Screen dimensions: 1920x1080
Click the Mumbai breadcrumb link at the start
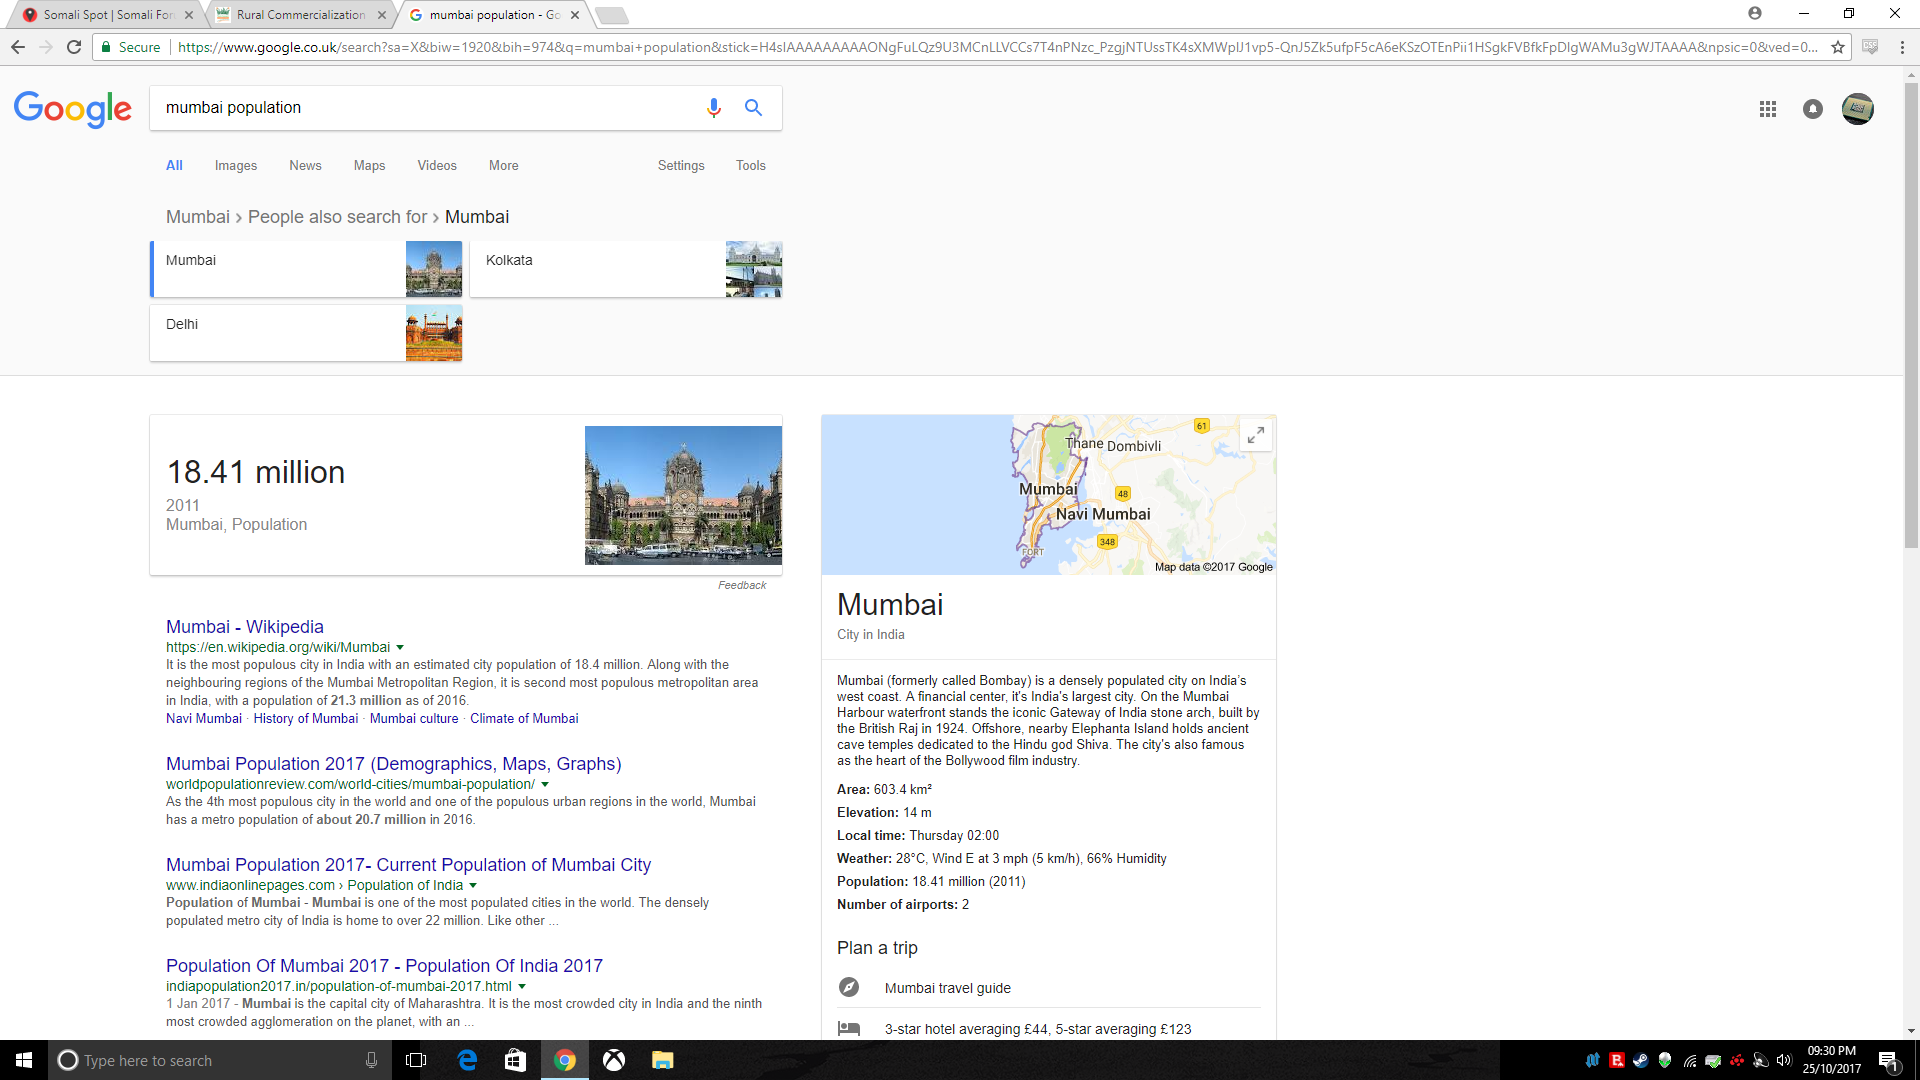198,217
